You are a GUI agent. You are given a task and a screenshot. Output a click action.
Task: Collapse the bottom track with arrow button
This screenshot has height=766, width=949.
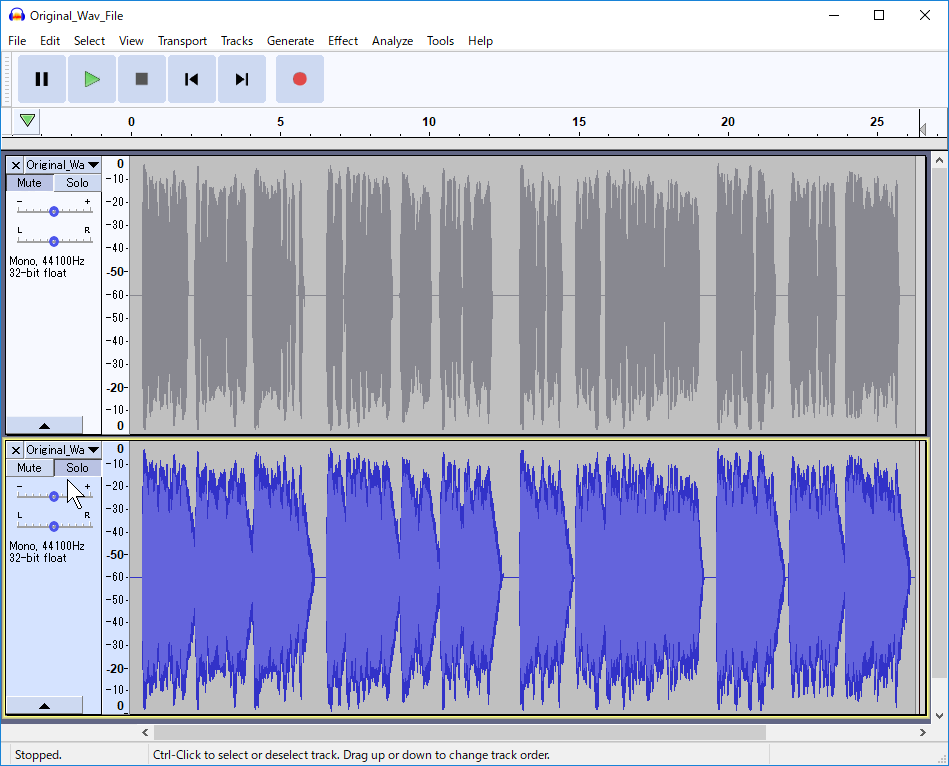[x=44, y=705]
